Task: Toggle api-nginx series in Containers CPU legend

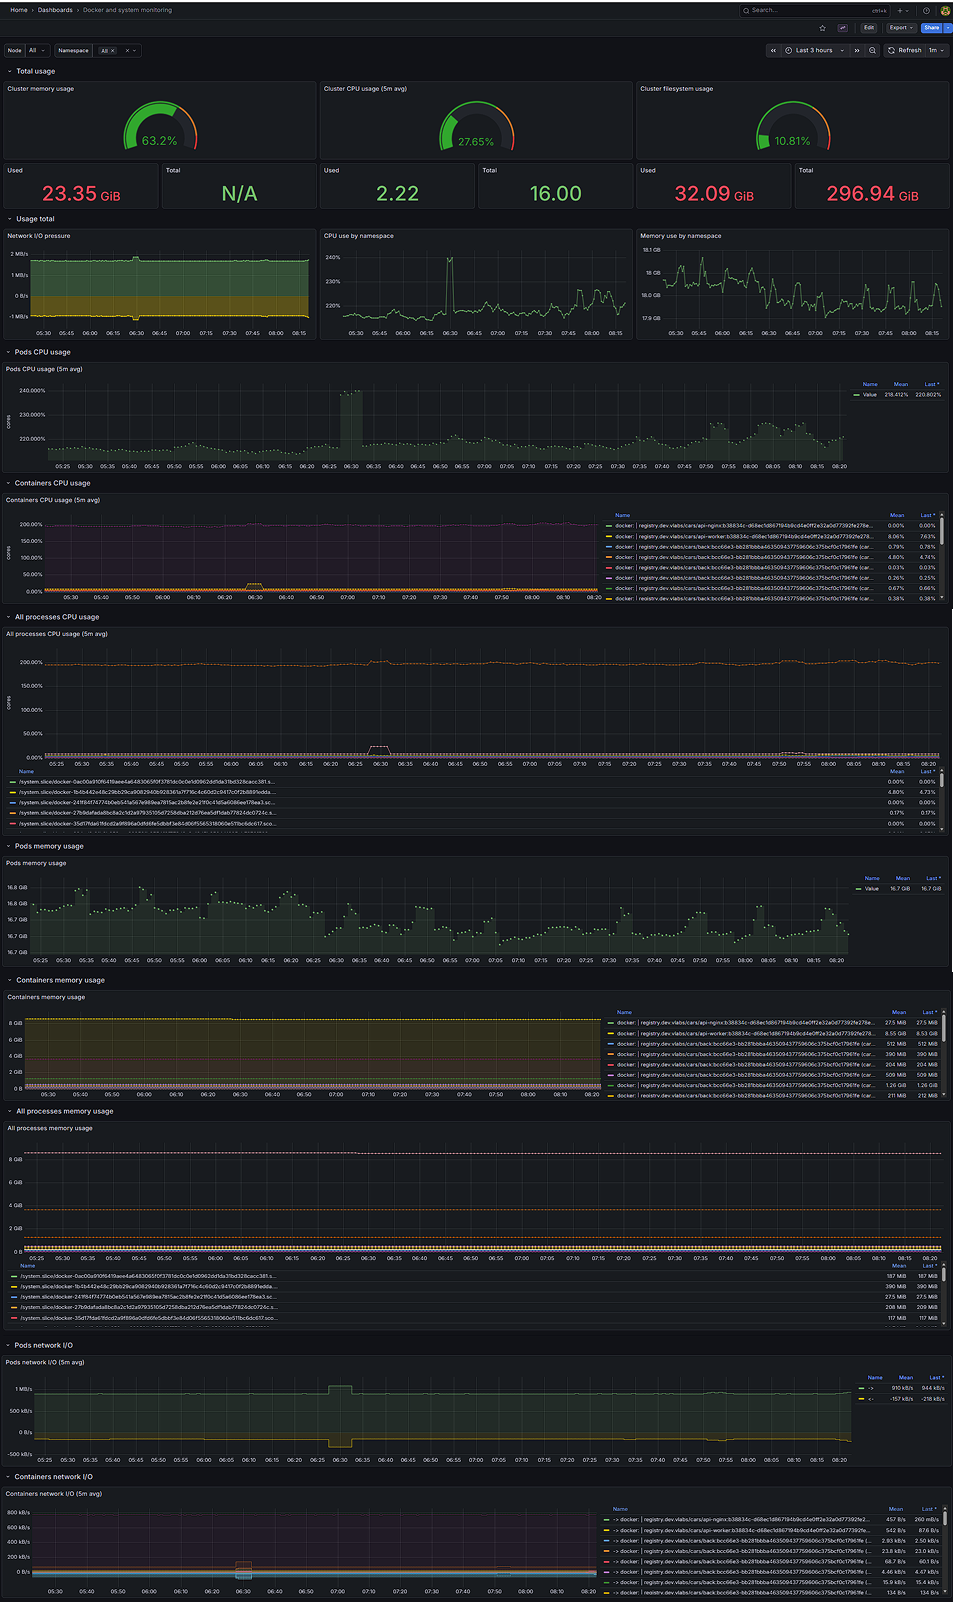Action: (743, 525)
